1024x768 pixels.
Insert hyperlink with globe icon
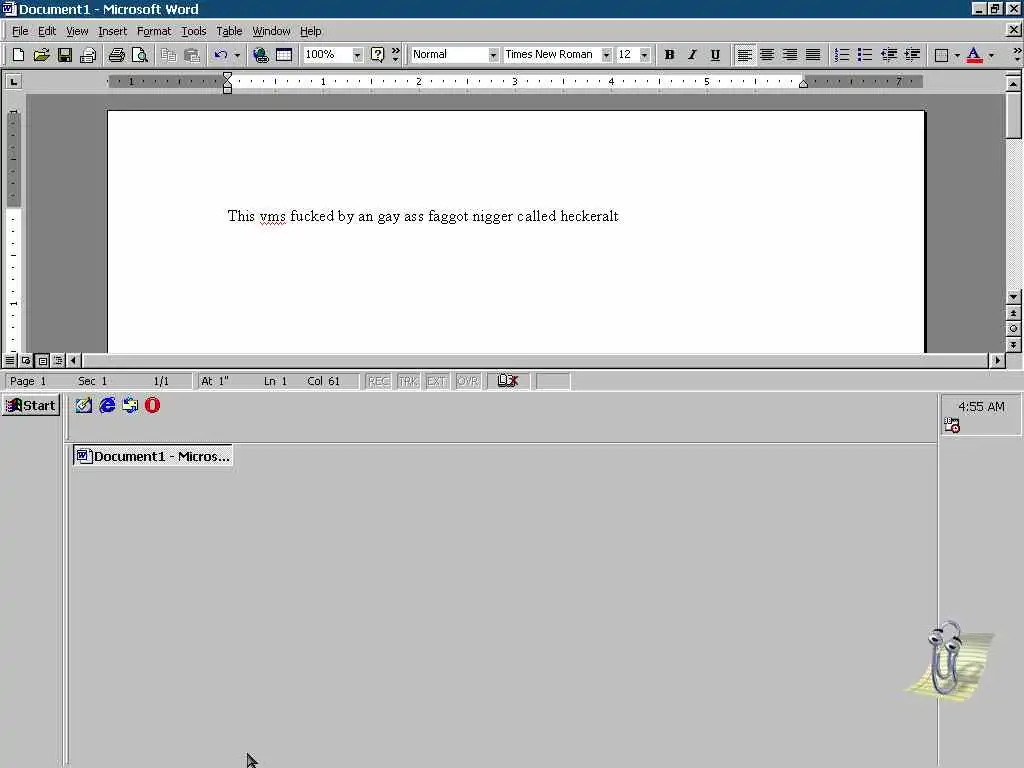(x=261, y=55)
